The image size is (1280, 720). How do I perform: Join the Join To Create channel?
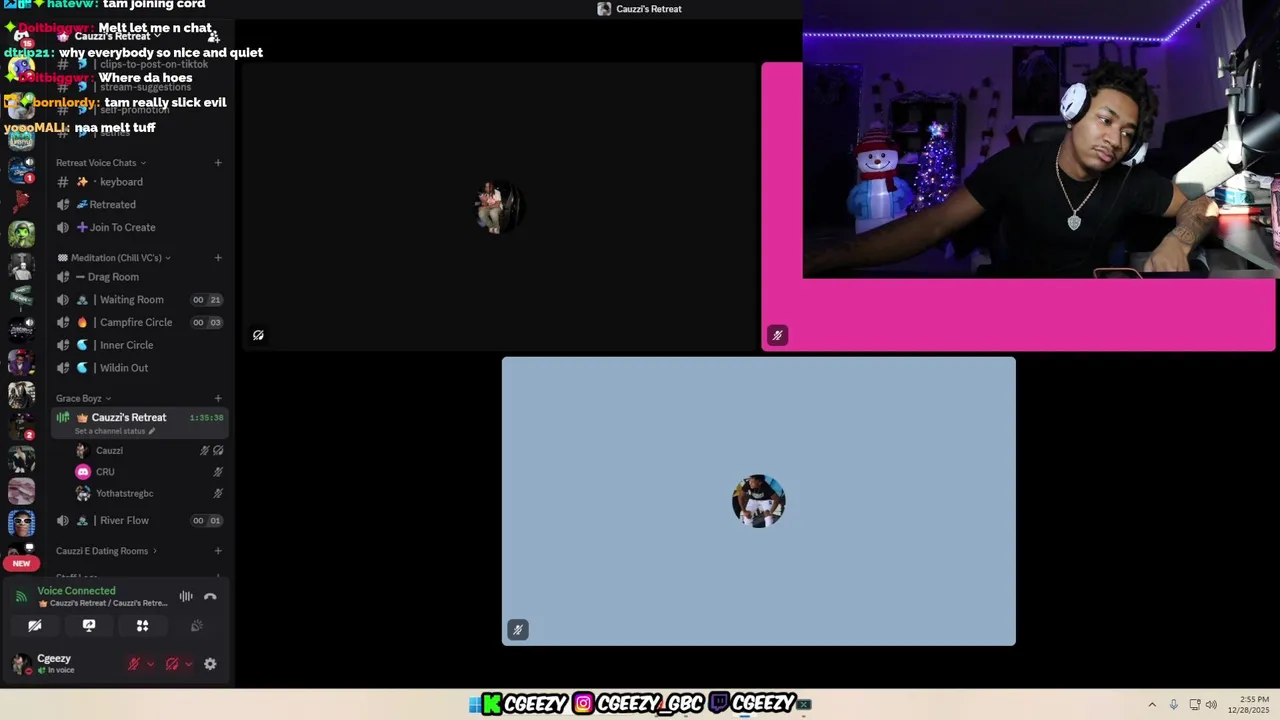(140, 228)
